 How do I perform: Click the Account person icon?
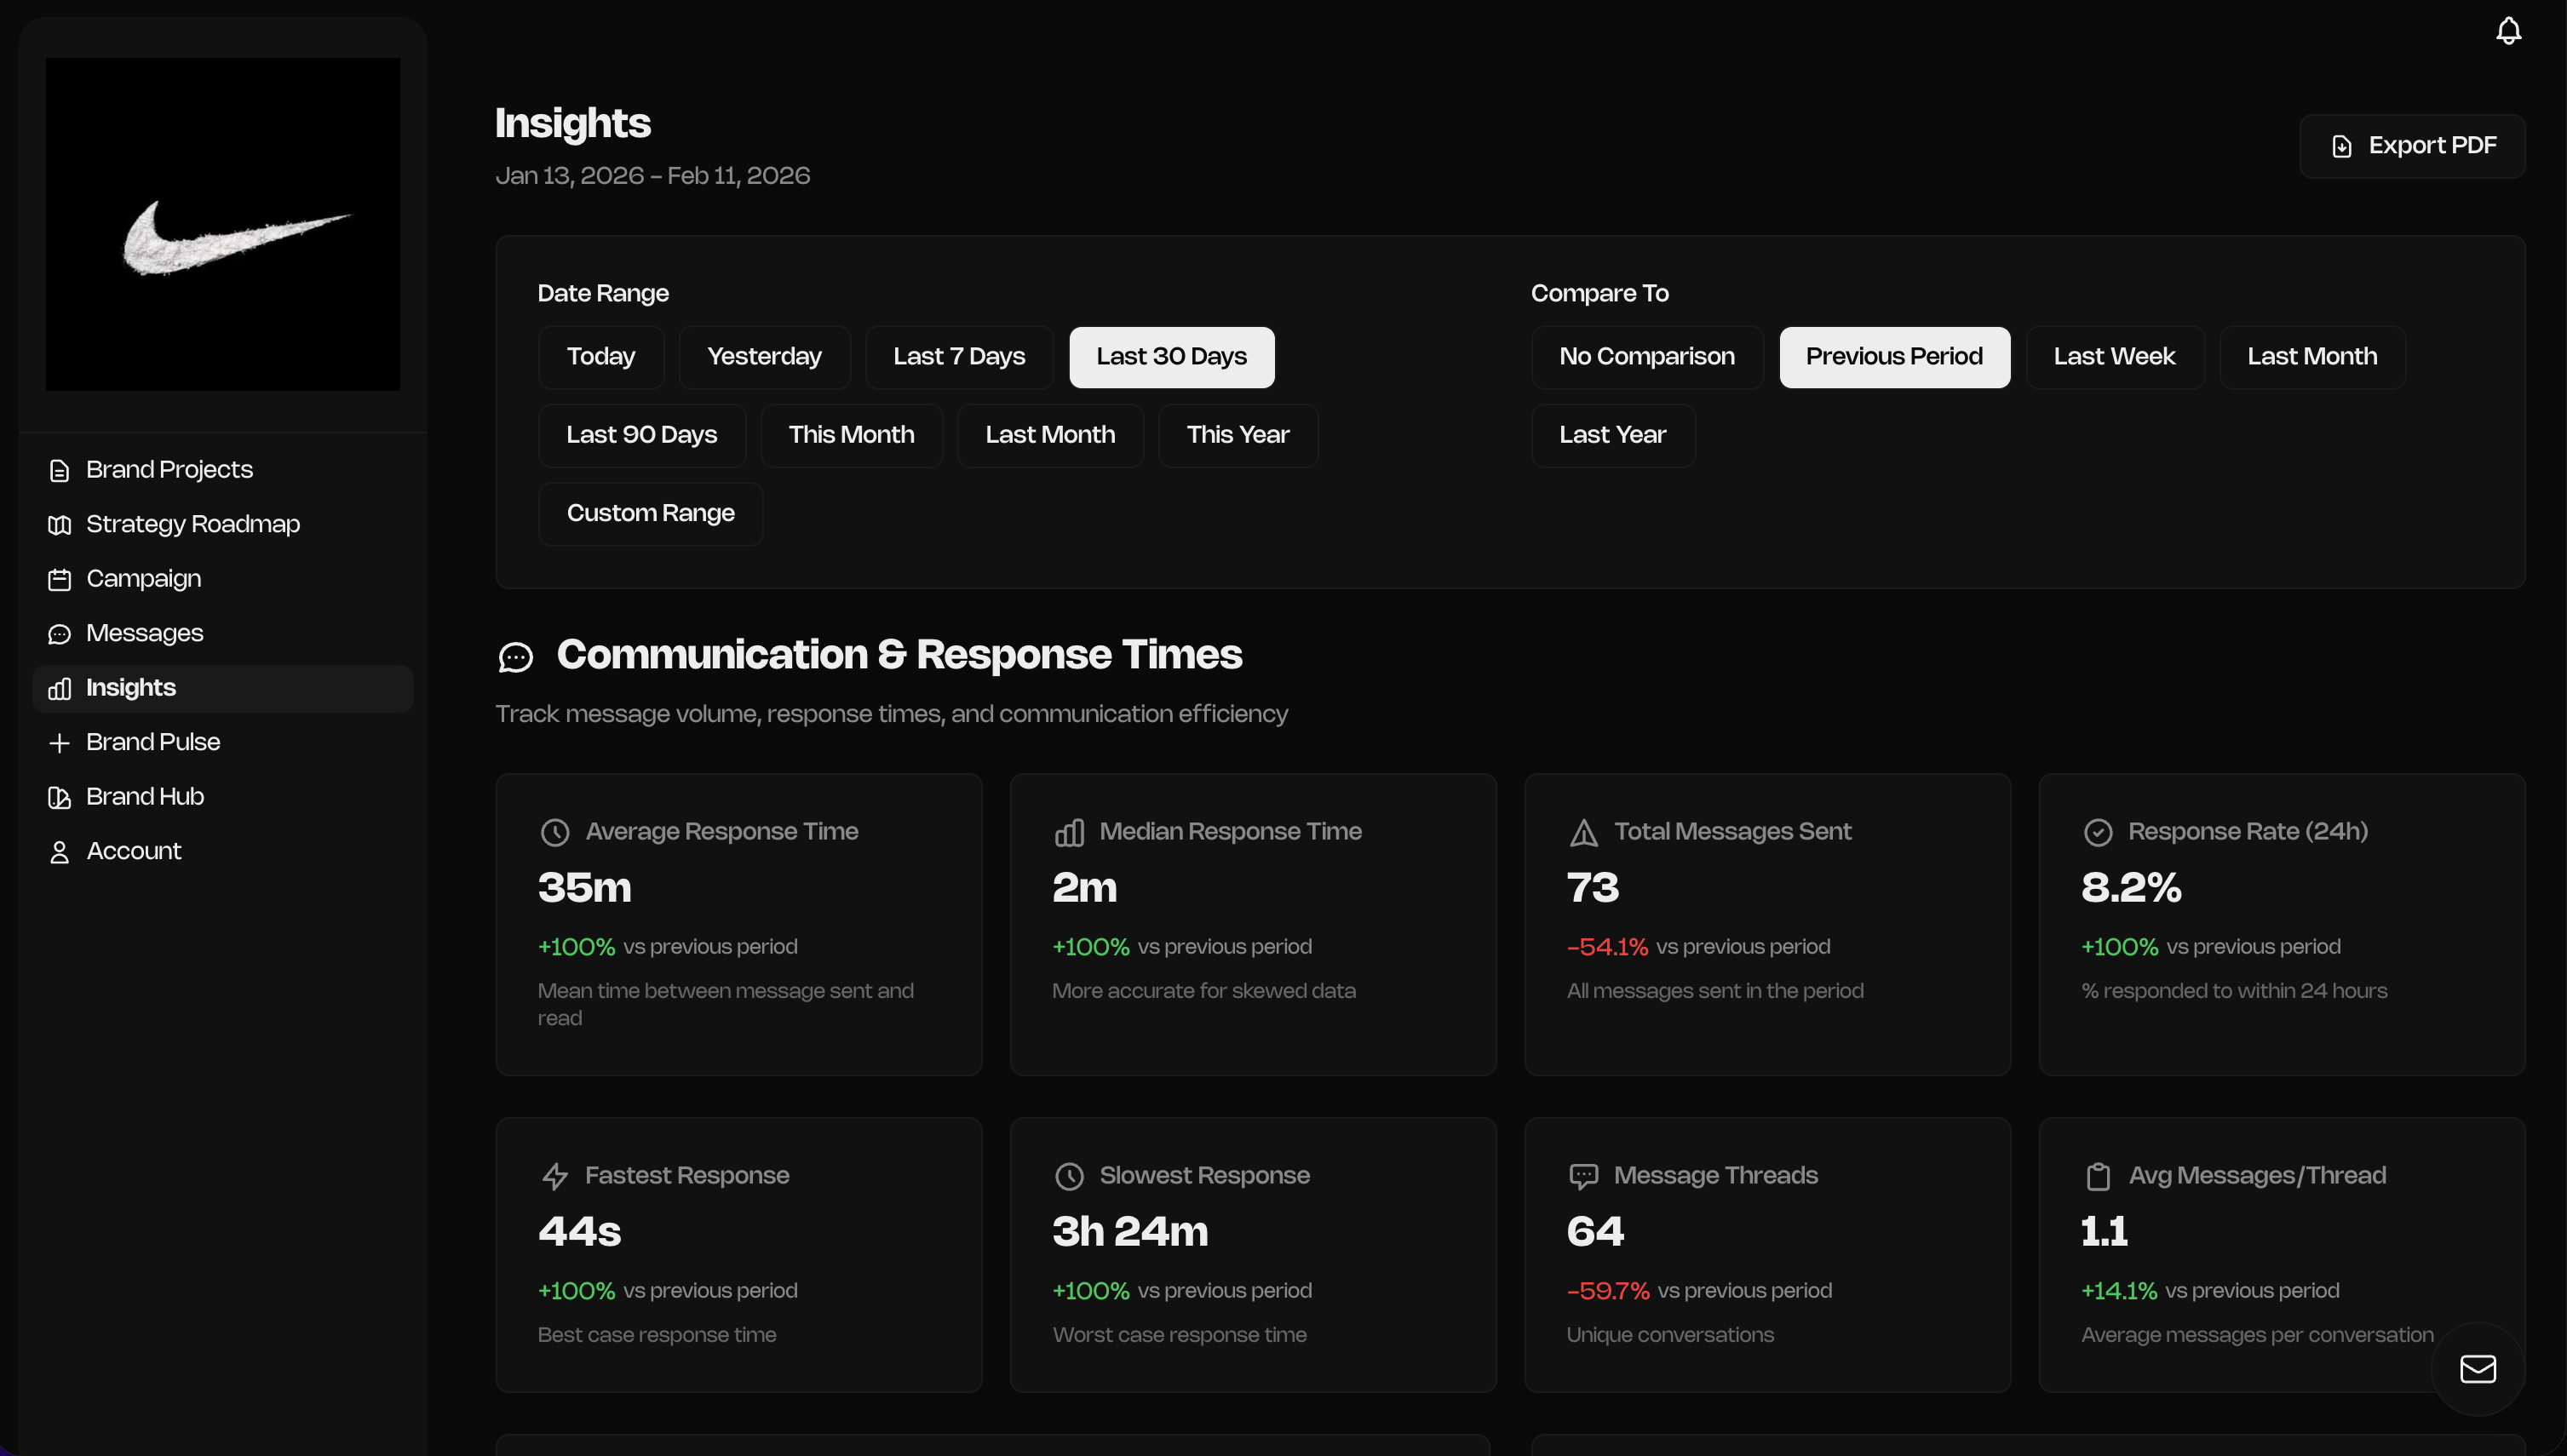[59, 852]
